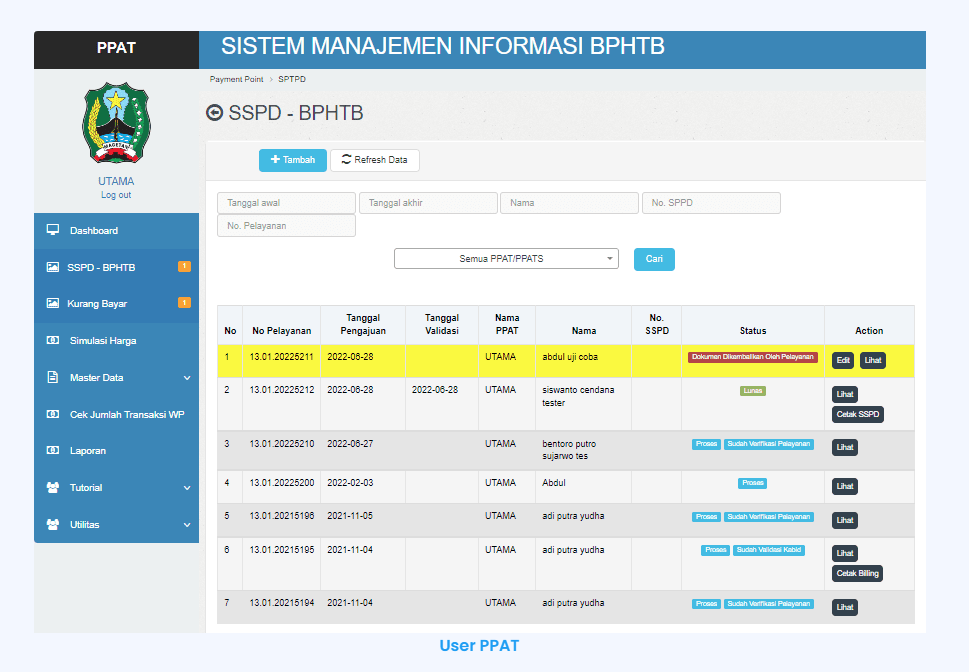
Task: Click the PPAT header title
Action: coord(116,48)
